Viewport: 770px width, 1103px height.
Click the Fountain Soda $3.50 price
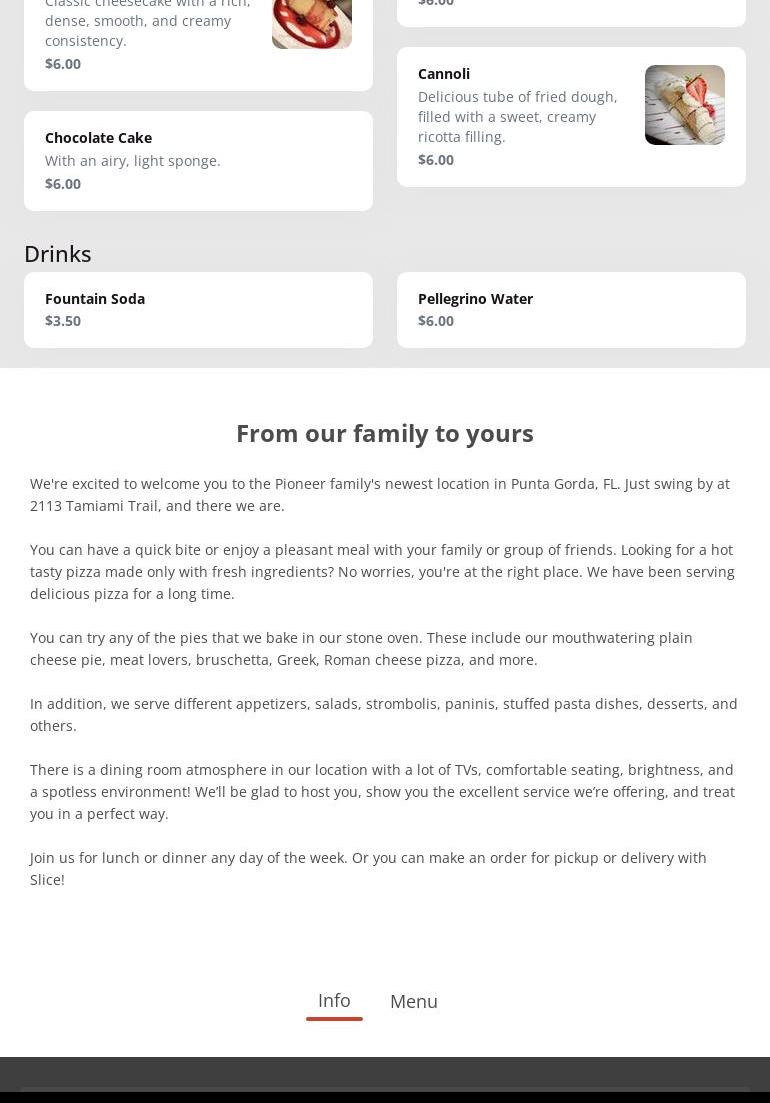click(63, 321)
